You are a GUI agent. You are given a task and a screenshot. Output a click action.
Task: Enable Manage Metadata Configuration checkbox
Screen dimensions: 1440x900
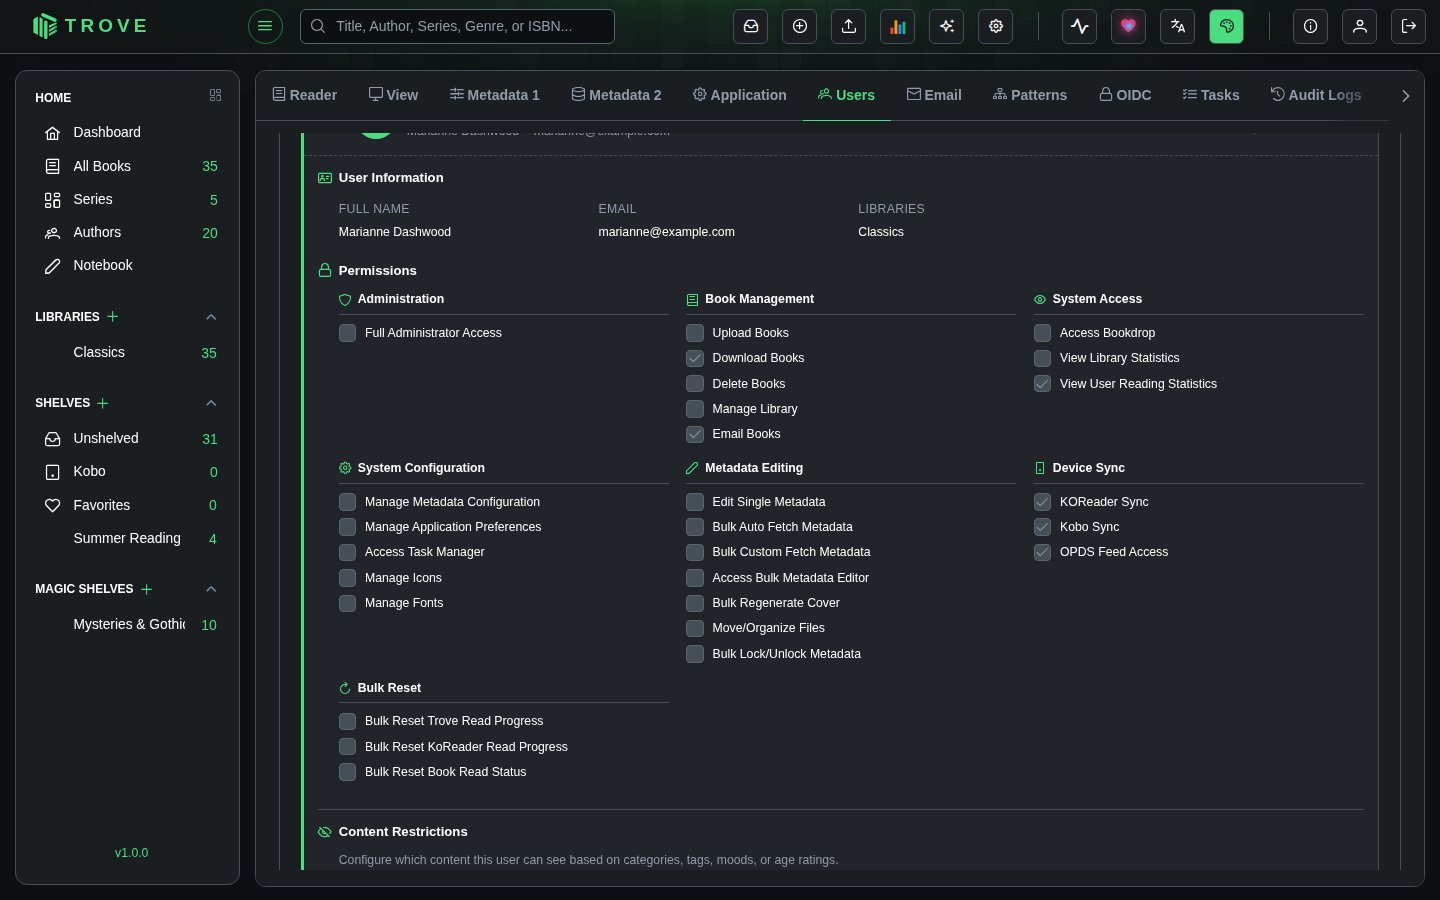(347, 502)
